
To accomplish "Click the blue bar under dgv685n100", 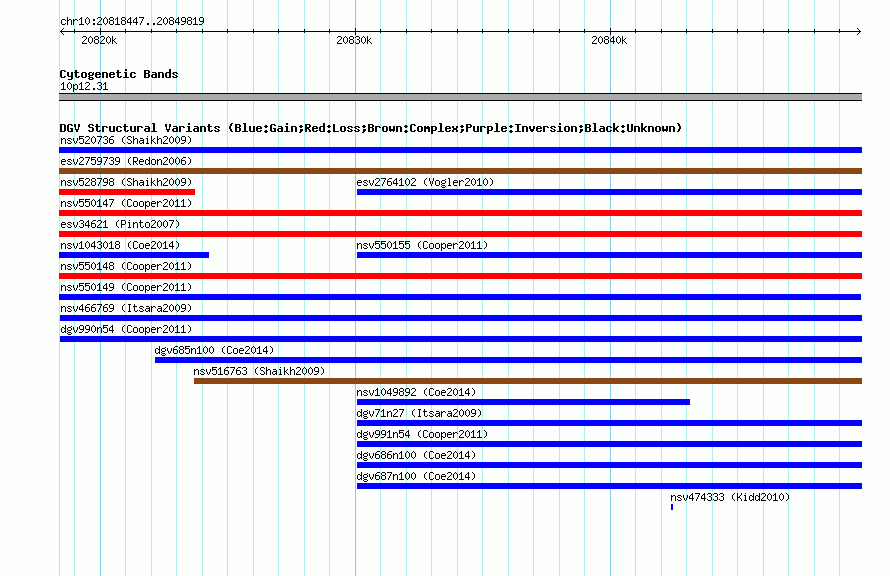I will (x=509, y=360).
